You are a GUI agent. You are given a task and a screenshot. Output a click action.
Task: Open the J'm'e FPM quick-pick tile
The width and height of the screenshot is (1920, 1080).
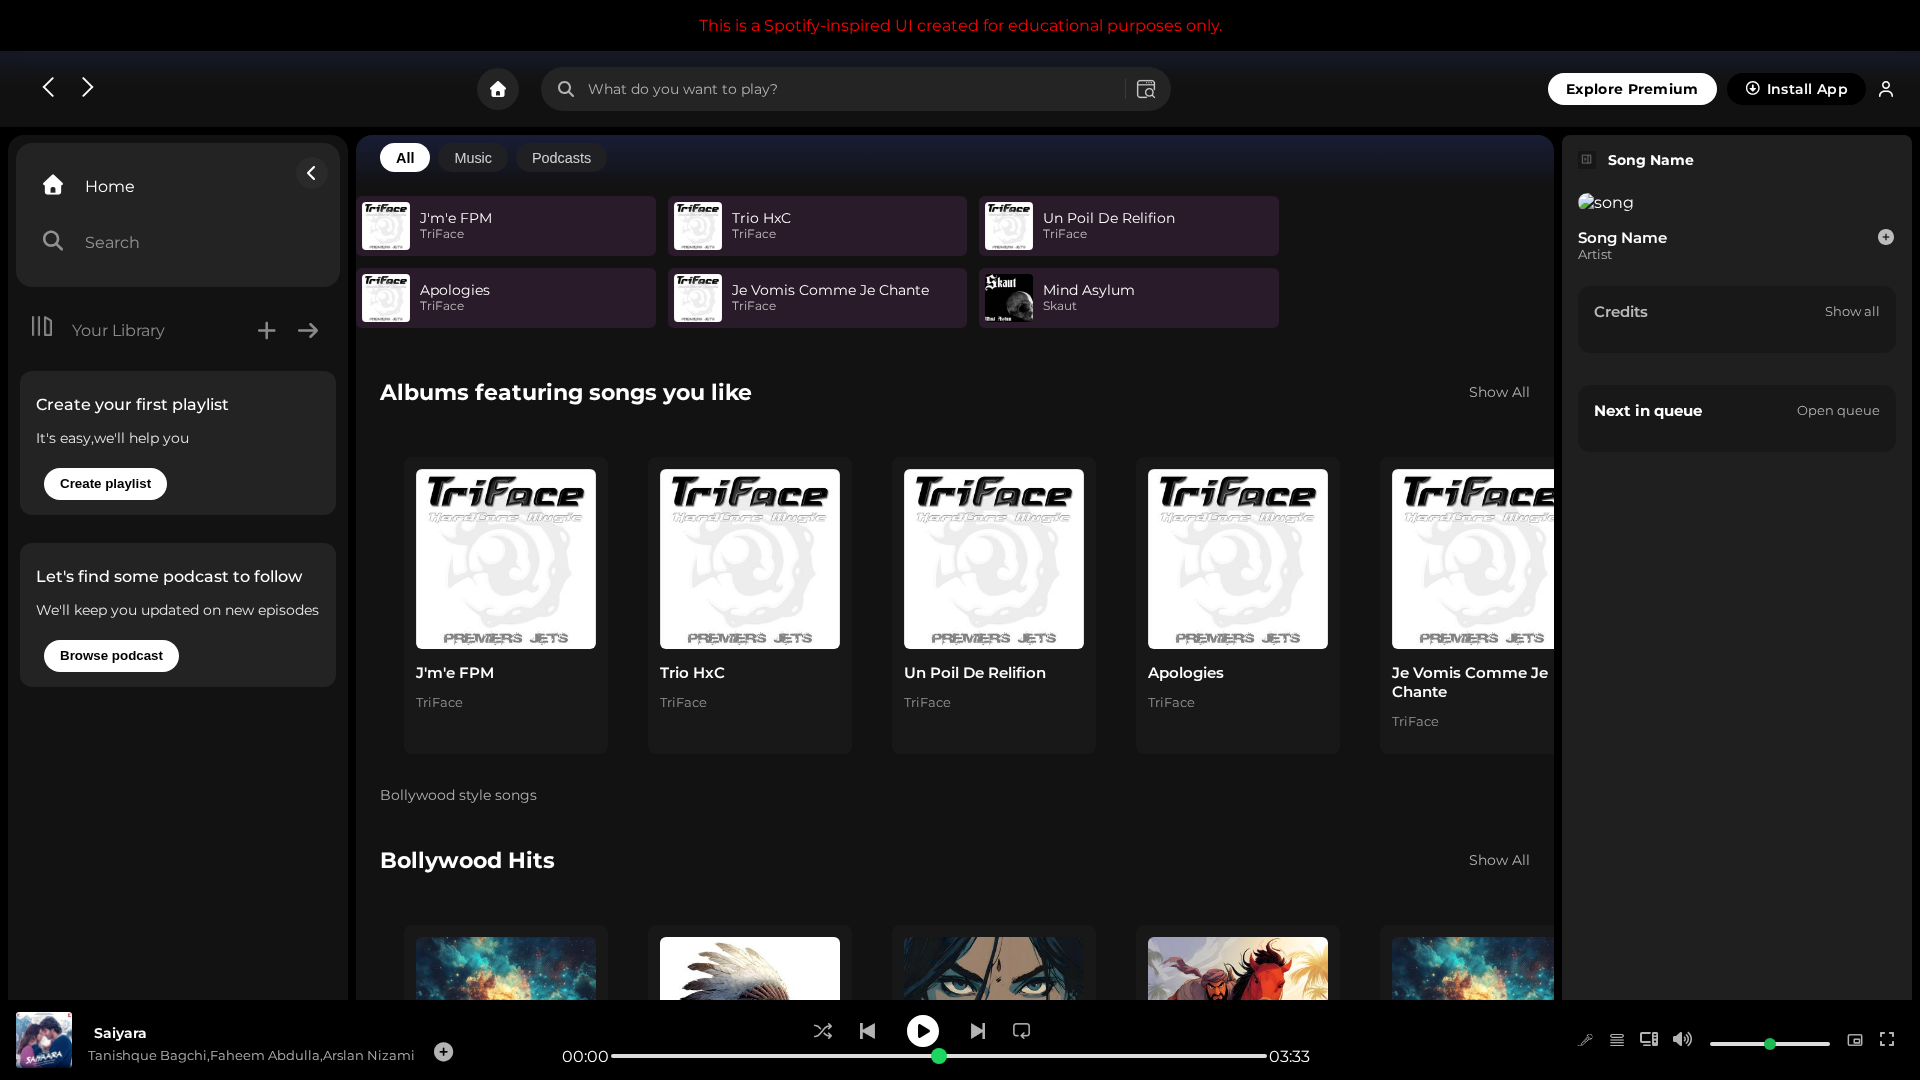point(506,226)
